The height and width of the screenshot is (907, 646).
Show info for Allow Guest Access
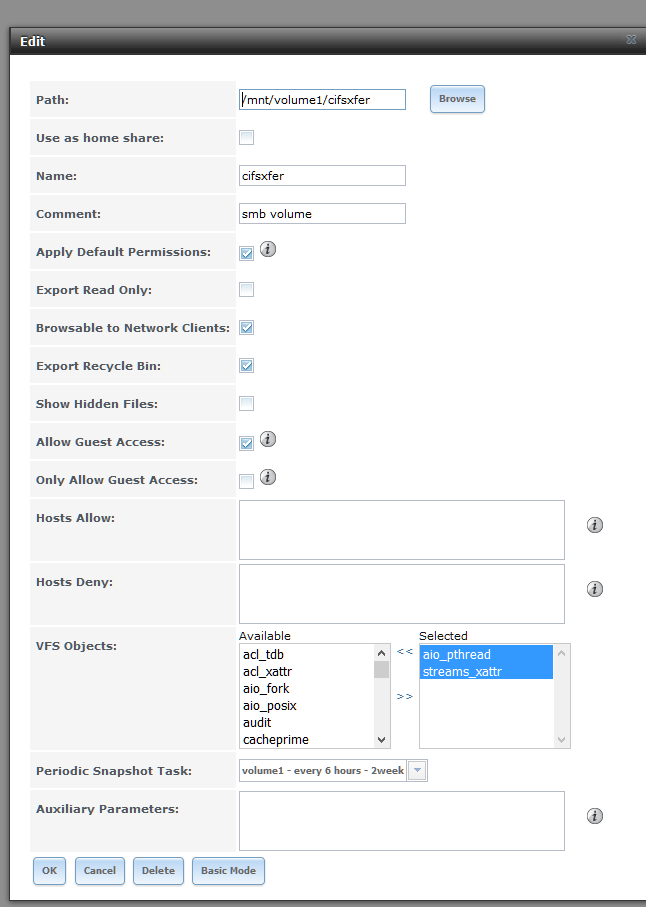pyautogui.click(x=268, y=439)
